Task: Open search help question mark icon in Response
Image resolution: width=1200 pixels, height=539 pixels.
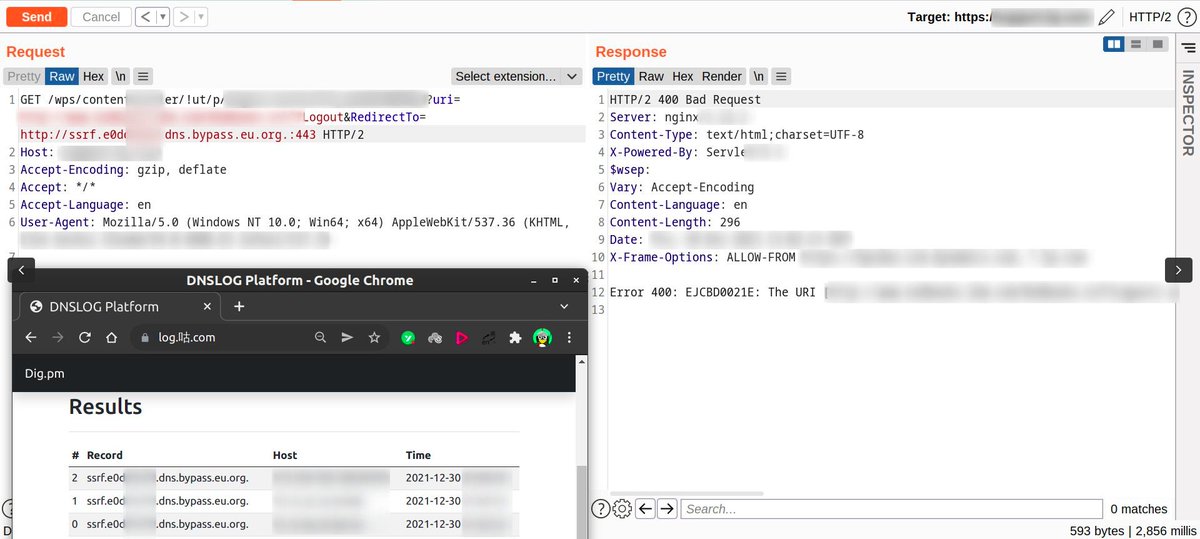Action: pos(600,509)
